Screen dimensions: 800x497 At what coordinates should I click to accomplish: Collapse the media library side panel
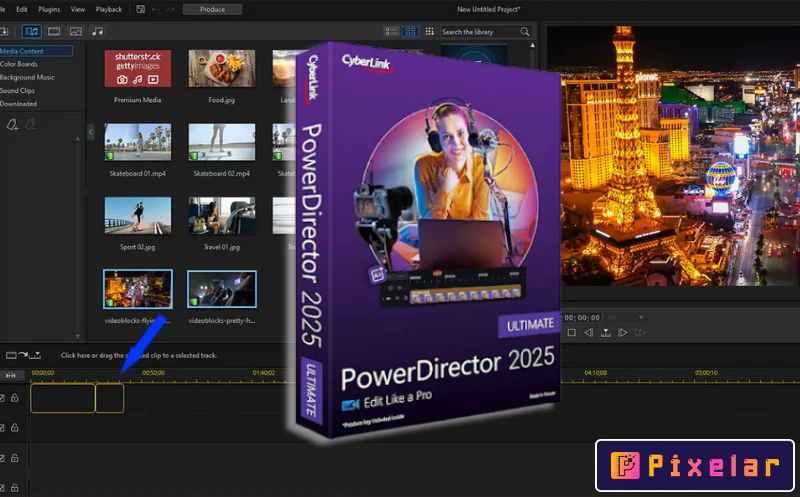pos(90,132)
